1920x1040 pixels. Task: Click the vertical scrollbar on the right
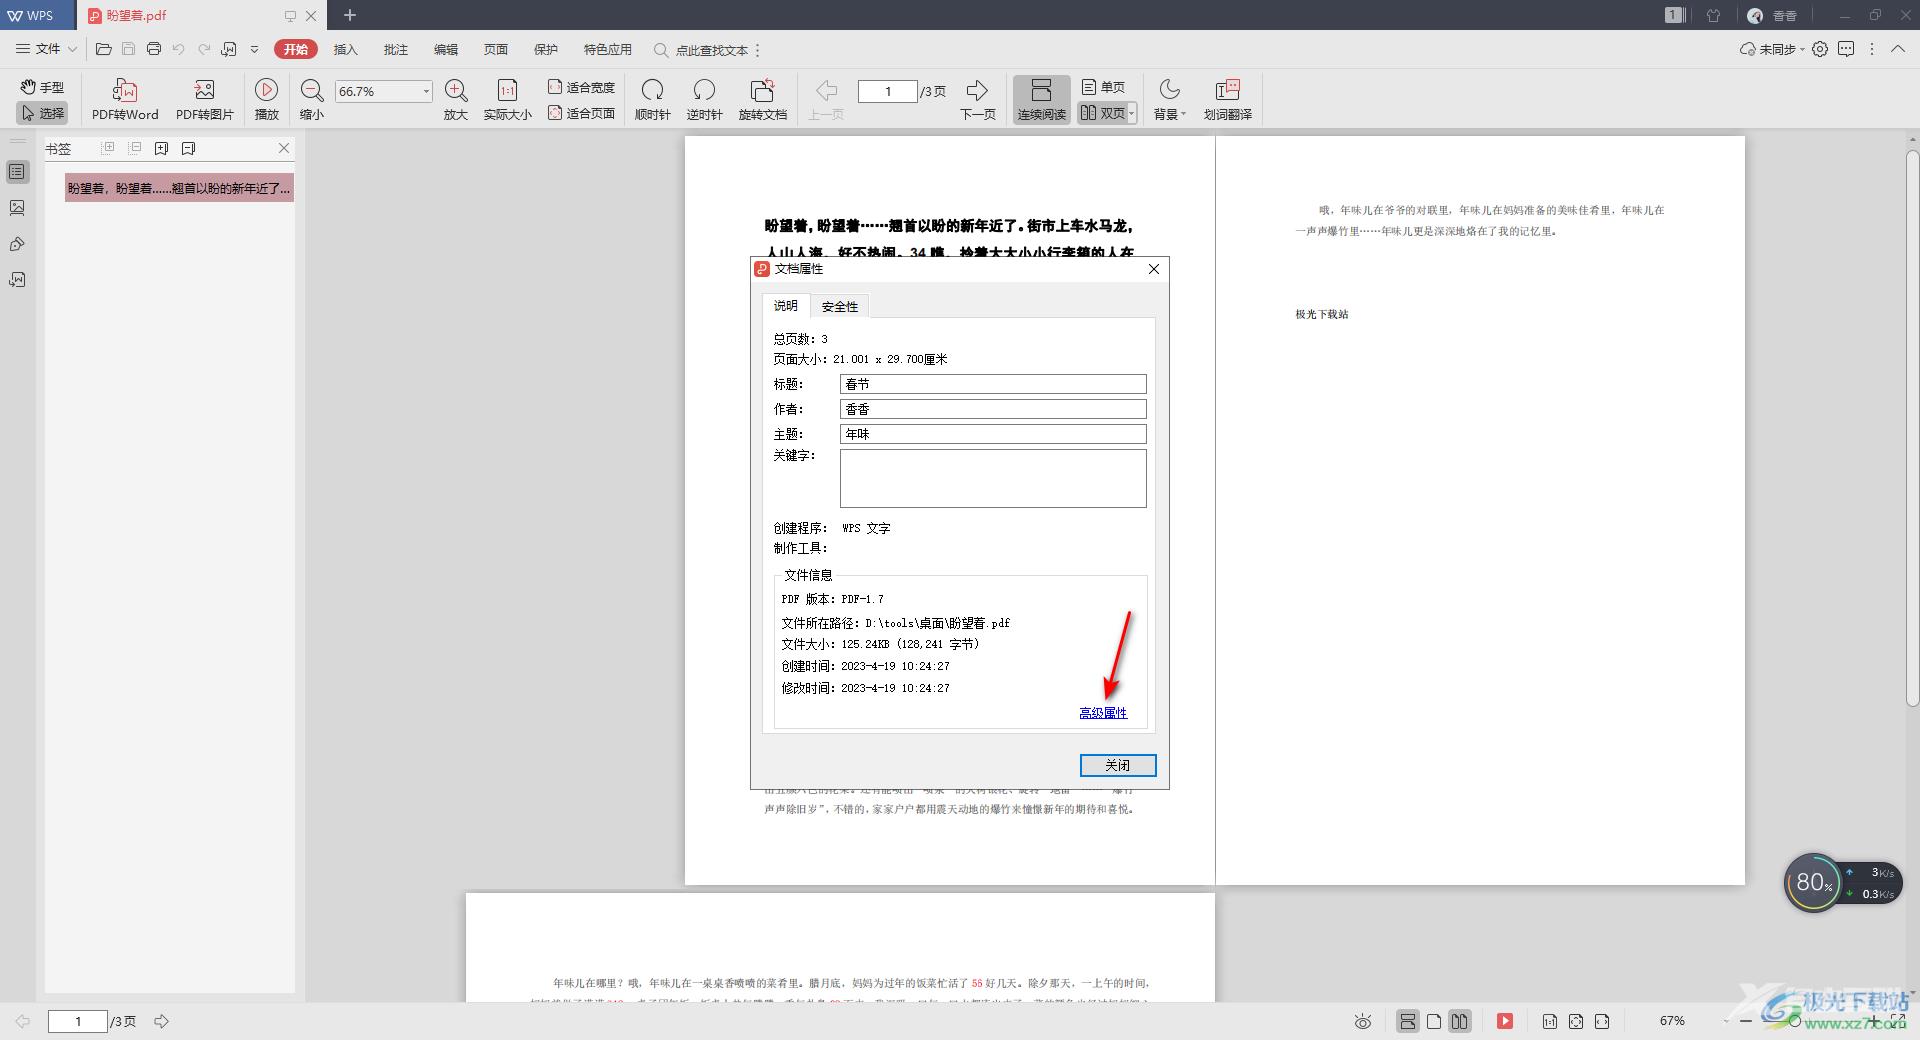coord(1912,430)
